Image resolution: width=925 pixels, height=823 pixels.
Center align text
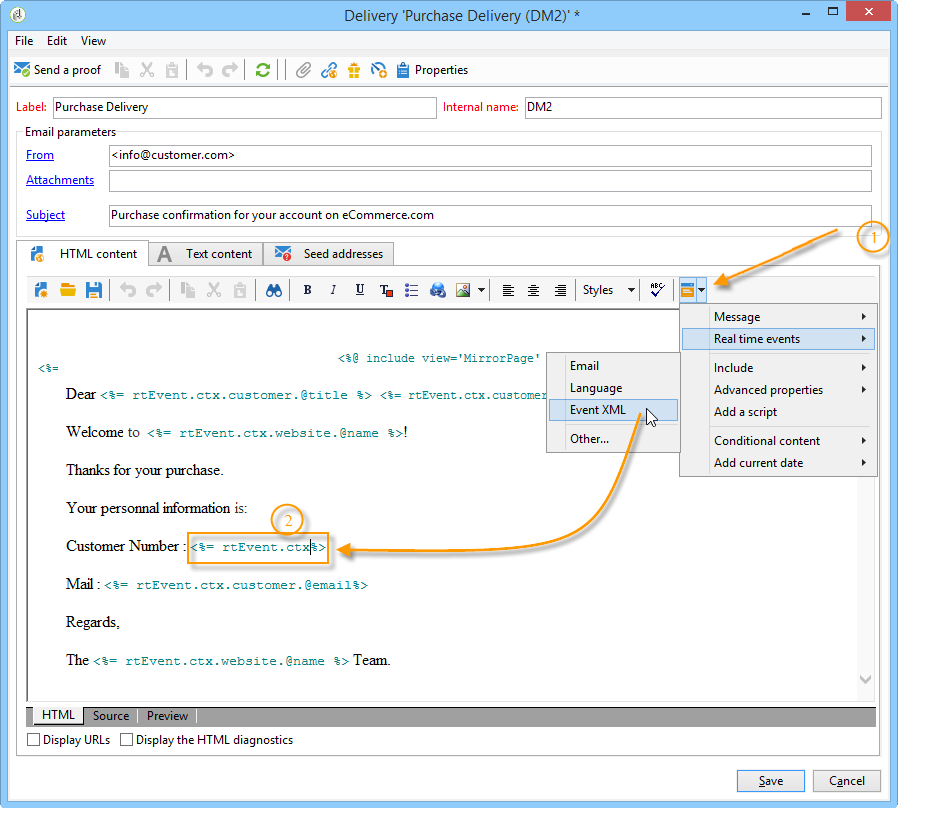coord(533,290)
